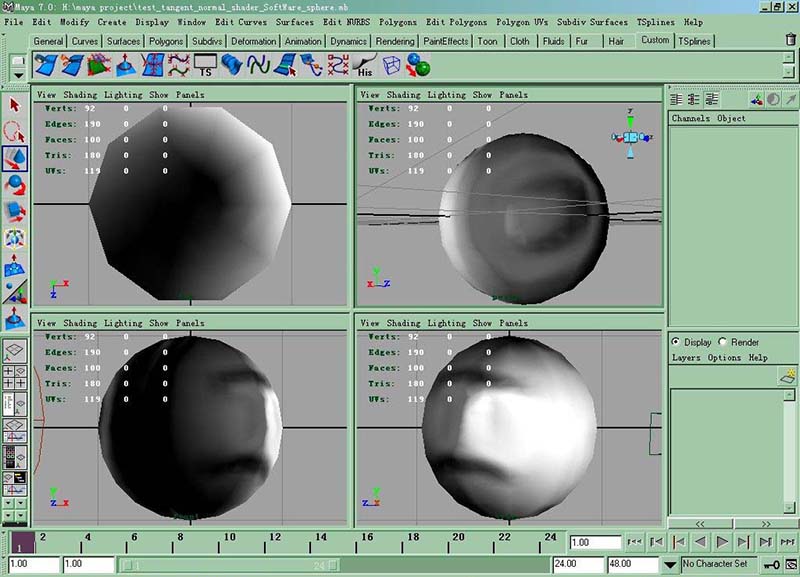Step back one key
Image resolution: width=800 pixels, height=577 pixels.
point(679,542)
